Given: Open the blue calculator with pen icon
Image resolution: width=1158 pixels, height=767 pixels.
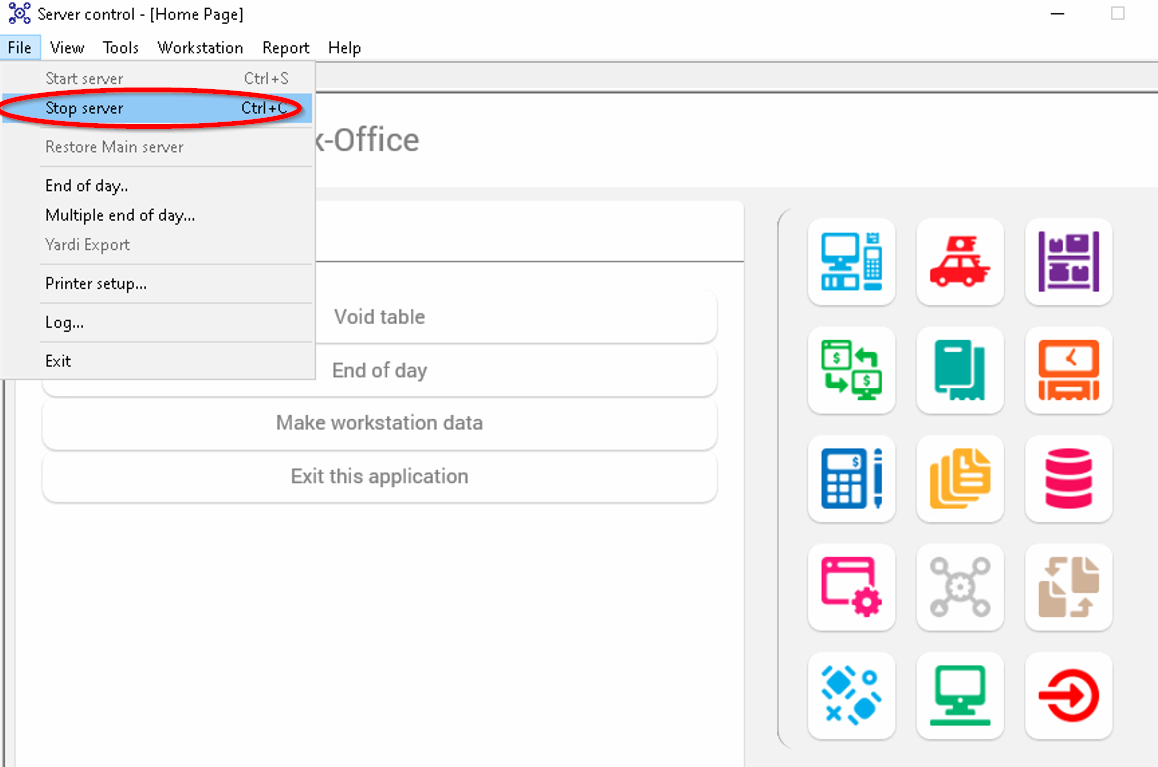Looking at the screenshot, I should point(852,478).
